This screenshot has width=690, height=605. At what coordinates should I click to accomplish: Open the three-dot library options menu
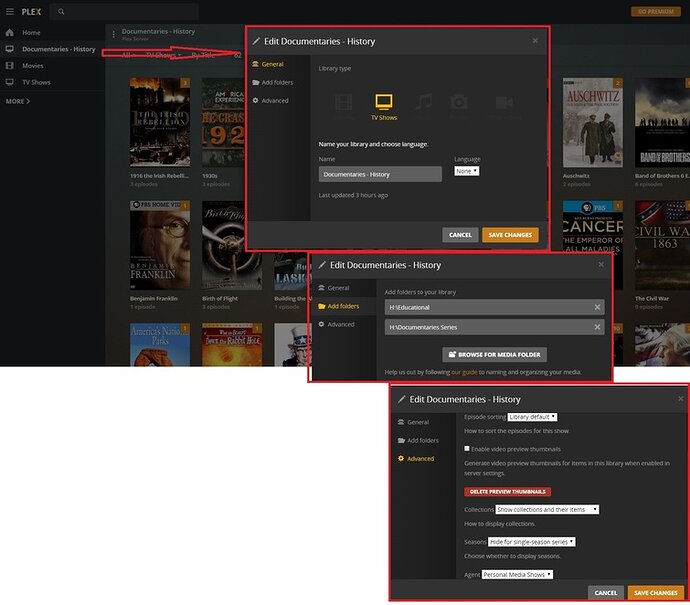click(114, 34)
